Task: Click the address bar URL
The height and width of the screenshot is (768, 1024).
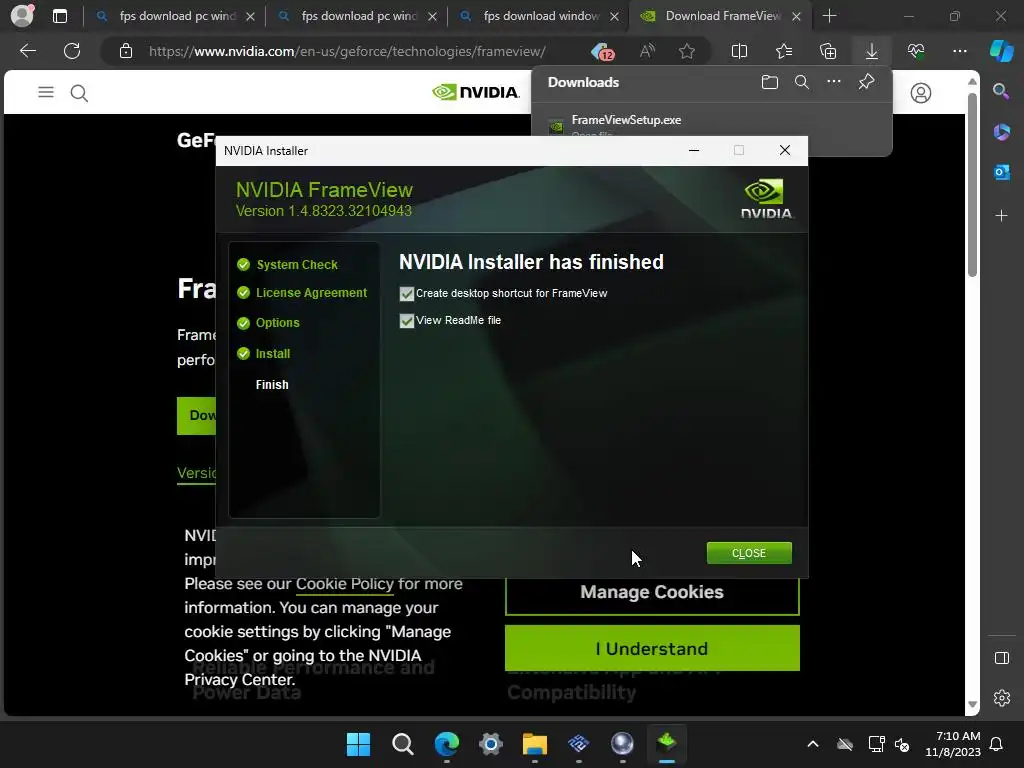Action: point(347,51)
